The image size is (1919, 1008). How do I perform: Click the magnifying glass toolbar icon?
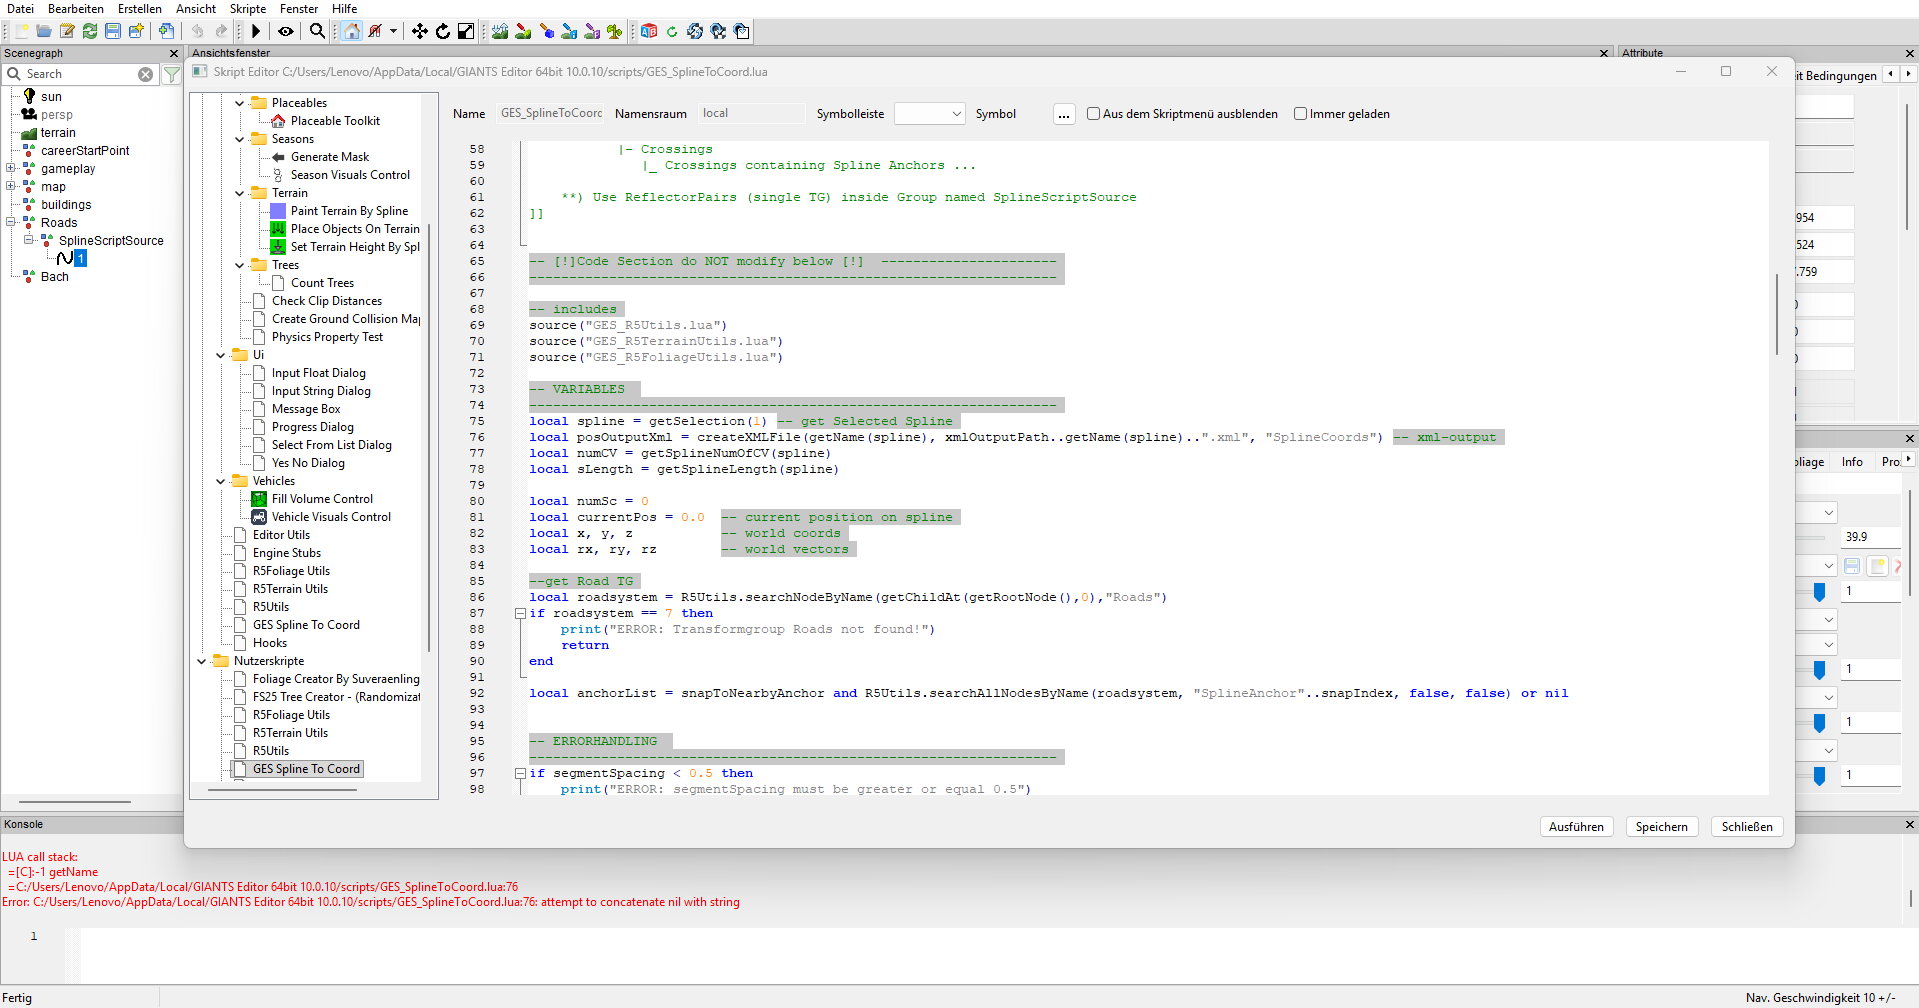pos(317,31)
